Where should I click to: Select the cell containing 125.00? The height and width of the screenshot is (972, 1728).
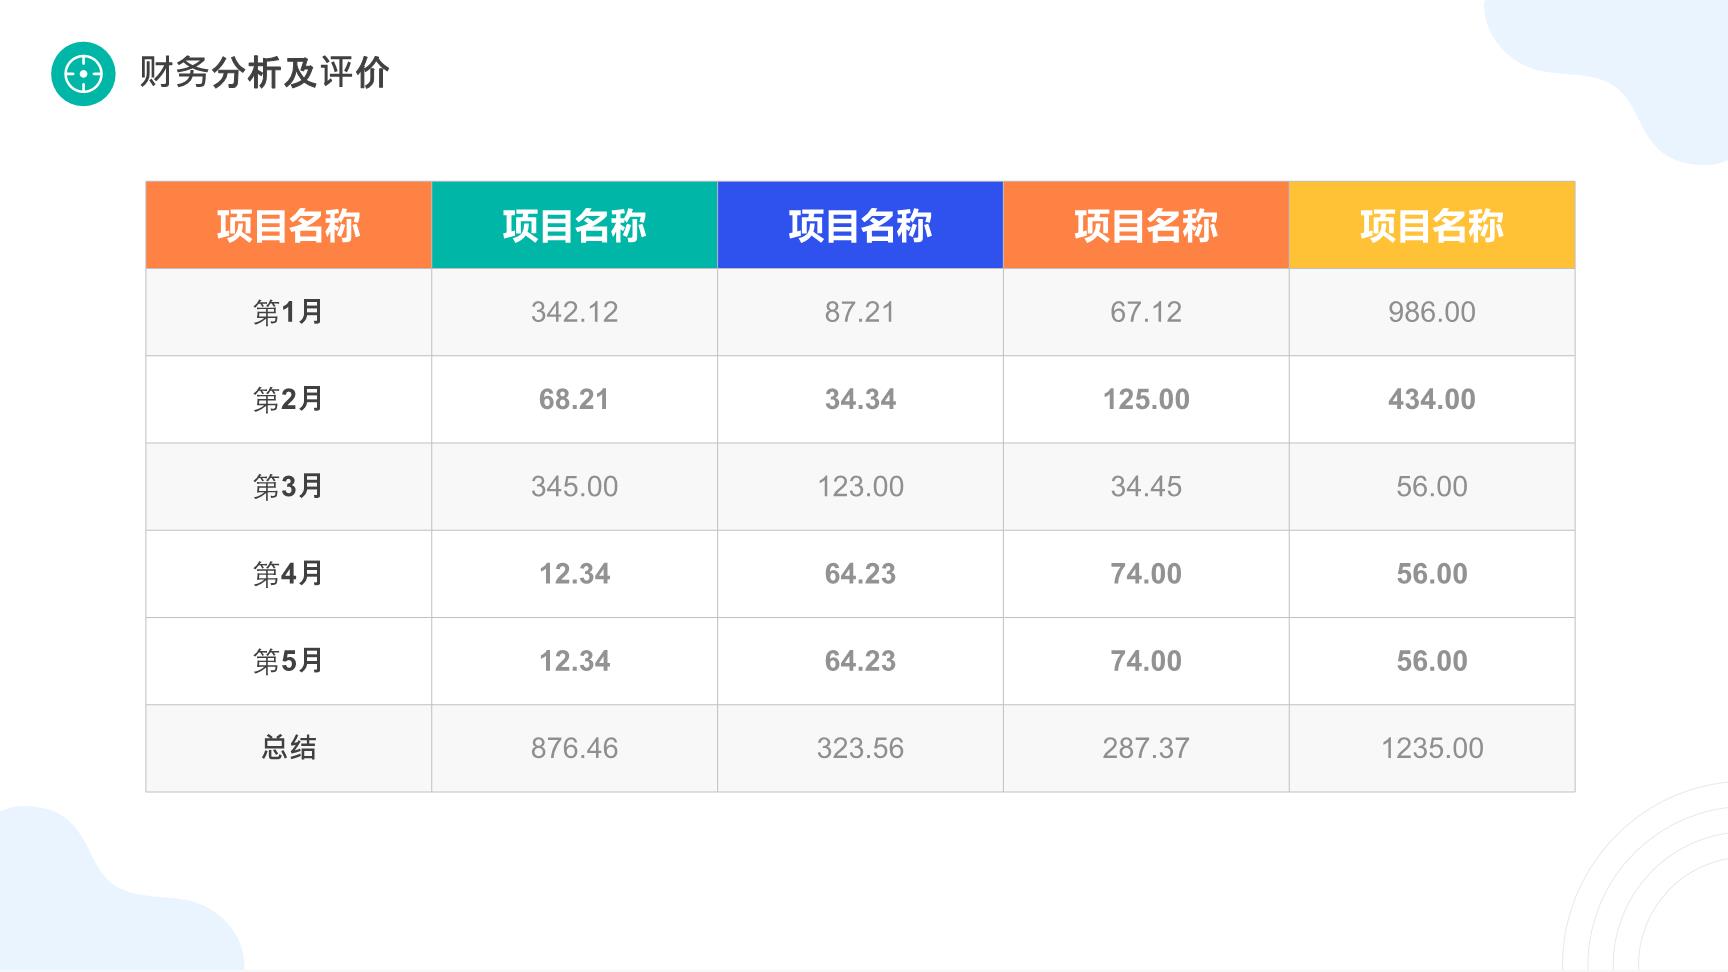click(1146, 399)
